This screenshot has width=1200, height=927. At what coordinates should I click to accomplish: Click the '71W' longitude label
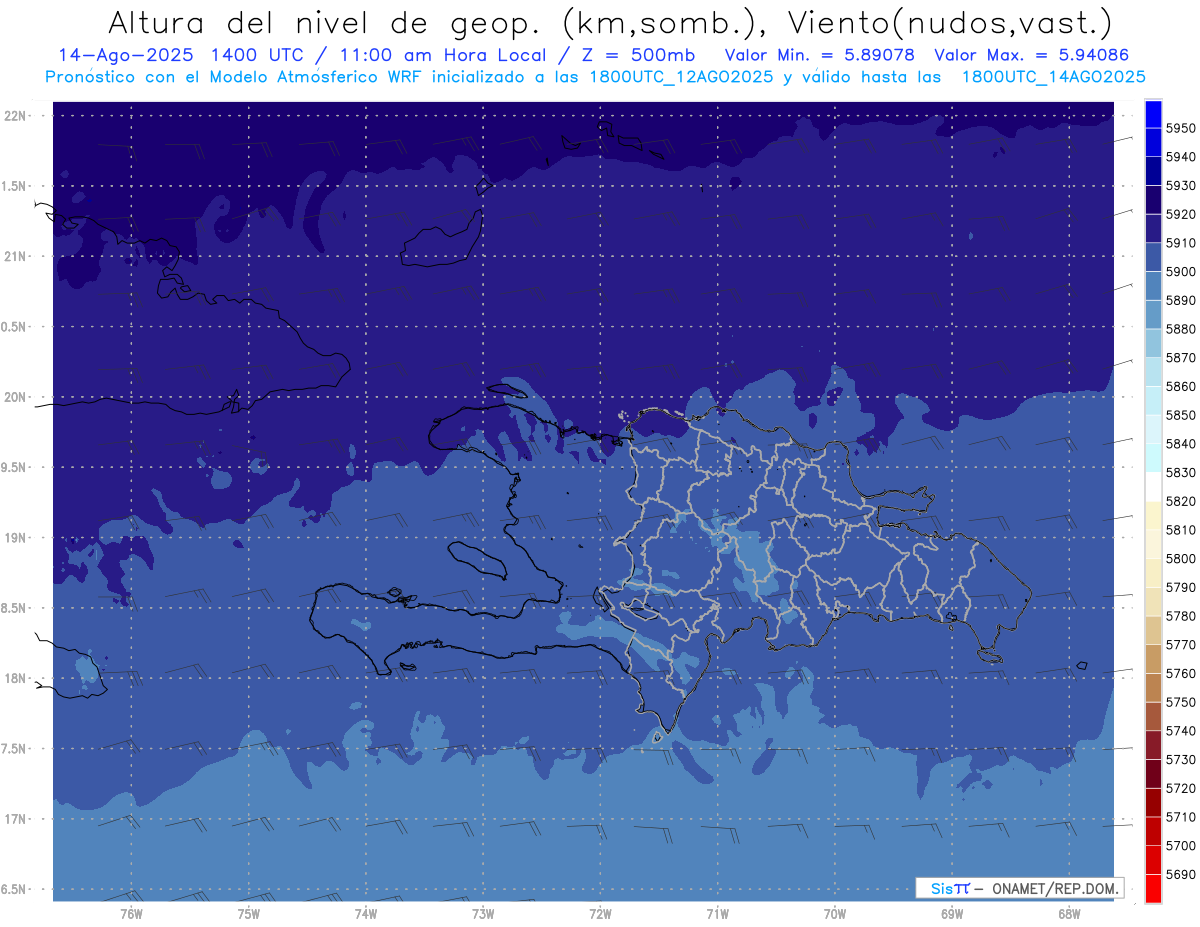click(717, 914)
